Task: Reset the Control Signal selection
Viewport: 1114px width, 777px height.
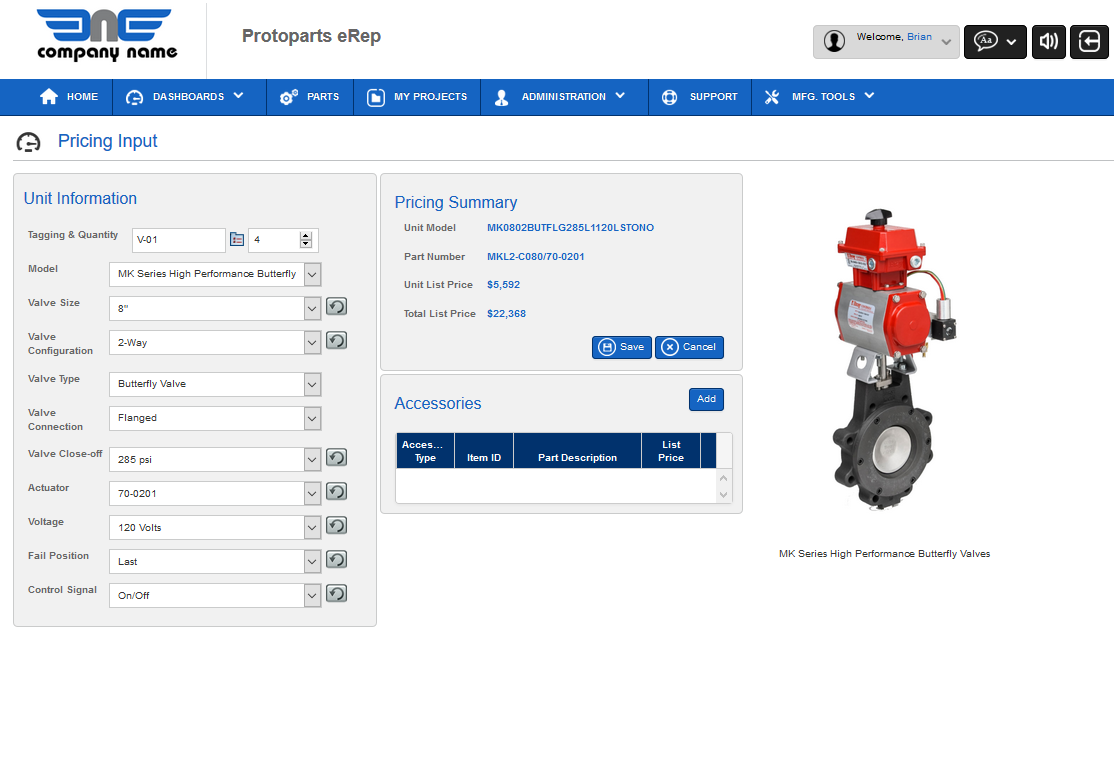Action: [x=337, y=593]
